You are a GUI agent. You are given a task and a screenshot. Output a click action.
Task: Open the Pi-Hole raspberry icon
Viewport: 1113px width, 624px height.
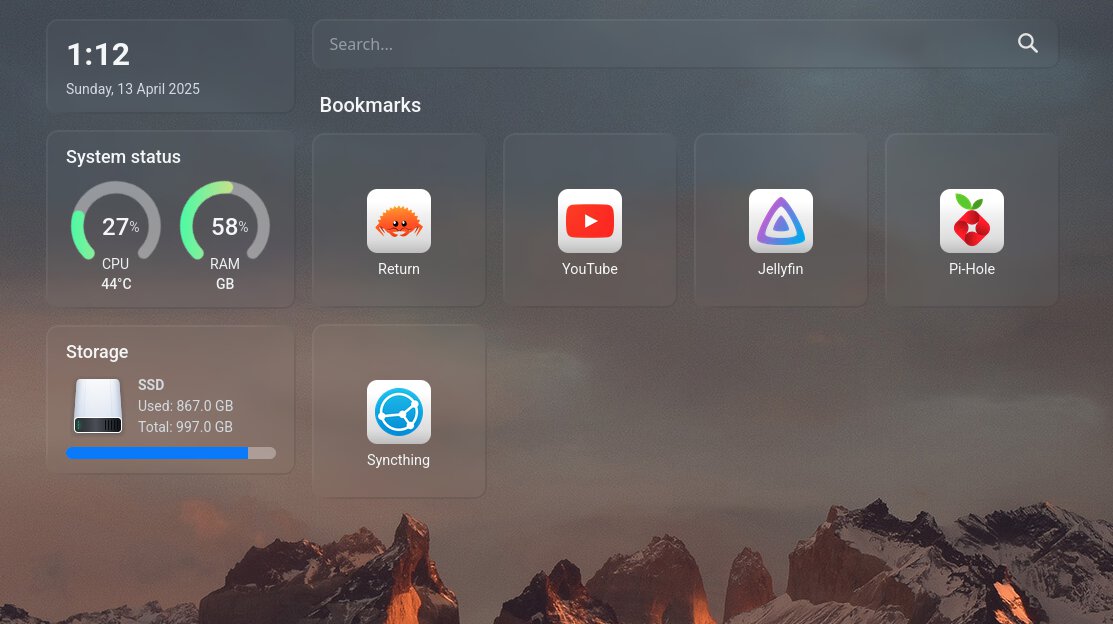click(971, 221)
